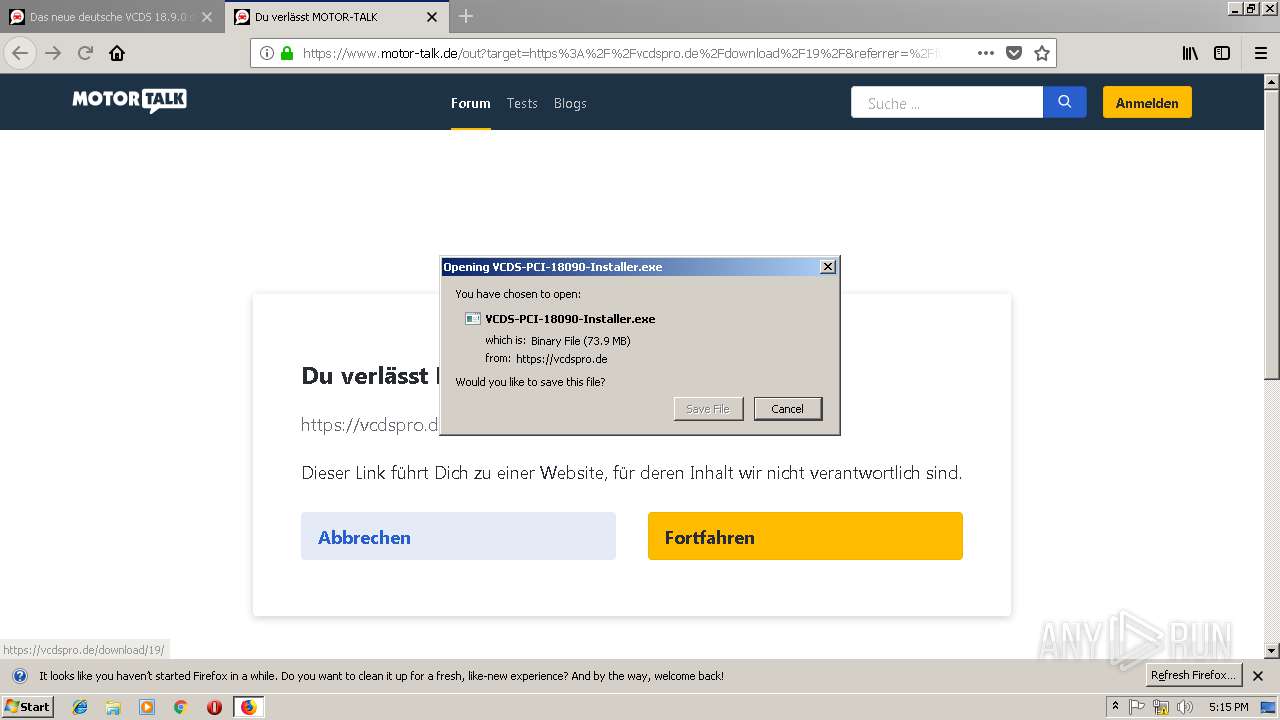Click green padlock security icon
Image resolution: width=1280 pixels, height=720 pixels.
(x=286, y=53)
